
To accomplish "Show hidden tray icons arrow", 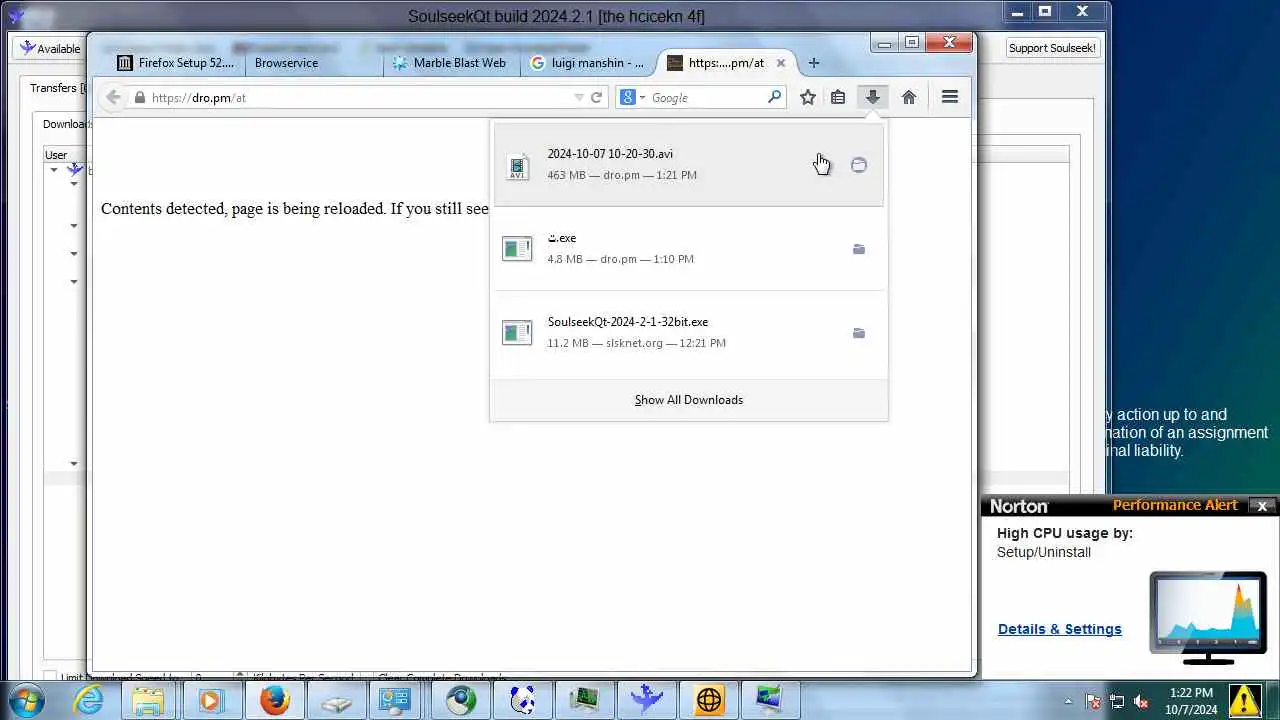I will (1067, 701).
